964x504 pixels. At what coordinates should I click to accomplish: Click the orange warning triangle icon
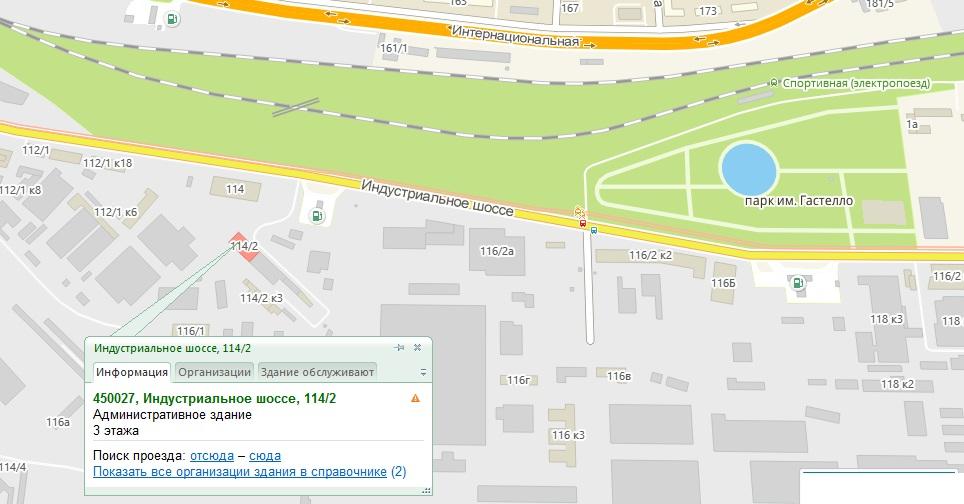pos(415,398)
